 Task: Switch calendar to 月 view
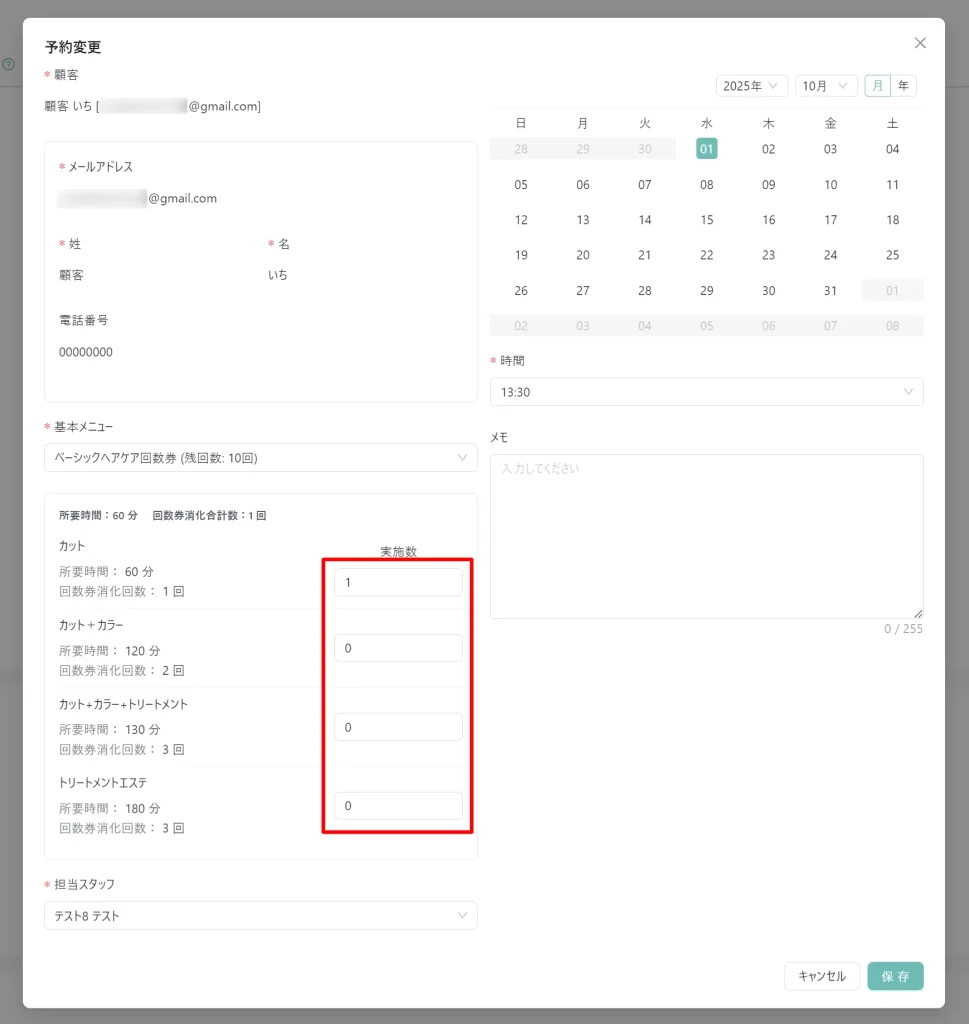pos(878,86)
